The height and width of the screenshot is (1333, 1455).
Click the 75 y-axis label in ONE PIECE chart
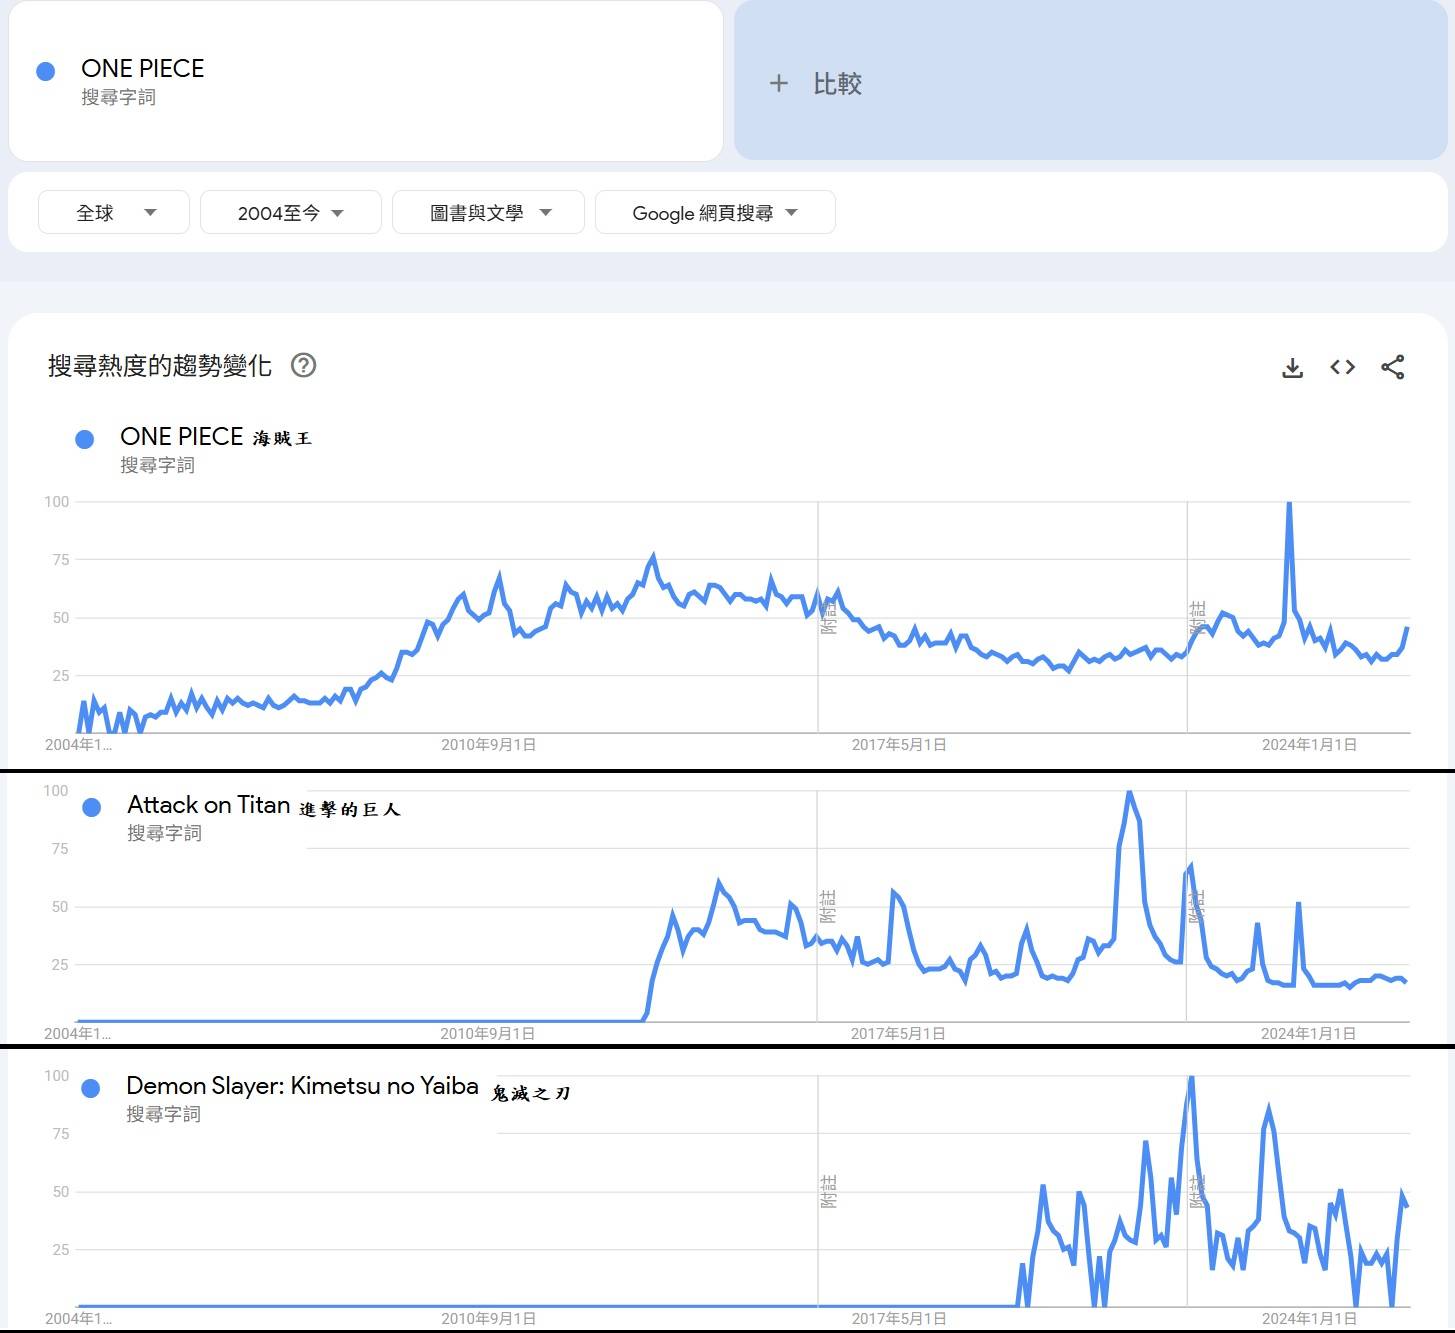pos(60,560)
